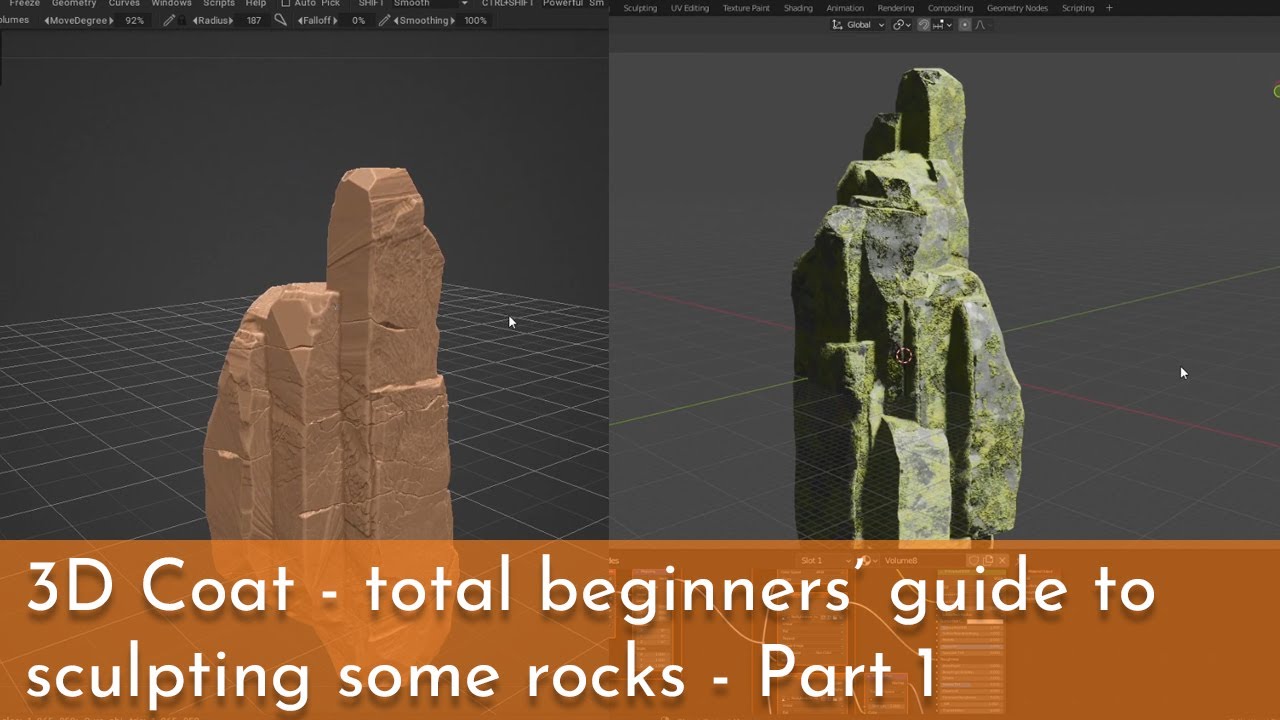
Task: Click the Smoothing 100% value field
Action: (x=476, y=21)
